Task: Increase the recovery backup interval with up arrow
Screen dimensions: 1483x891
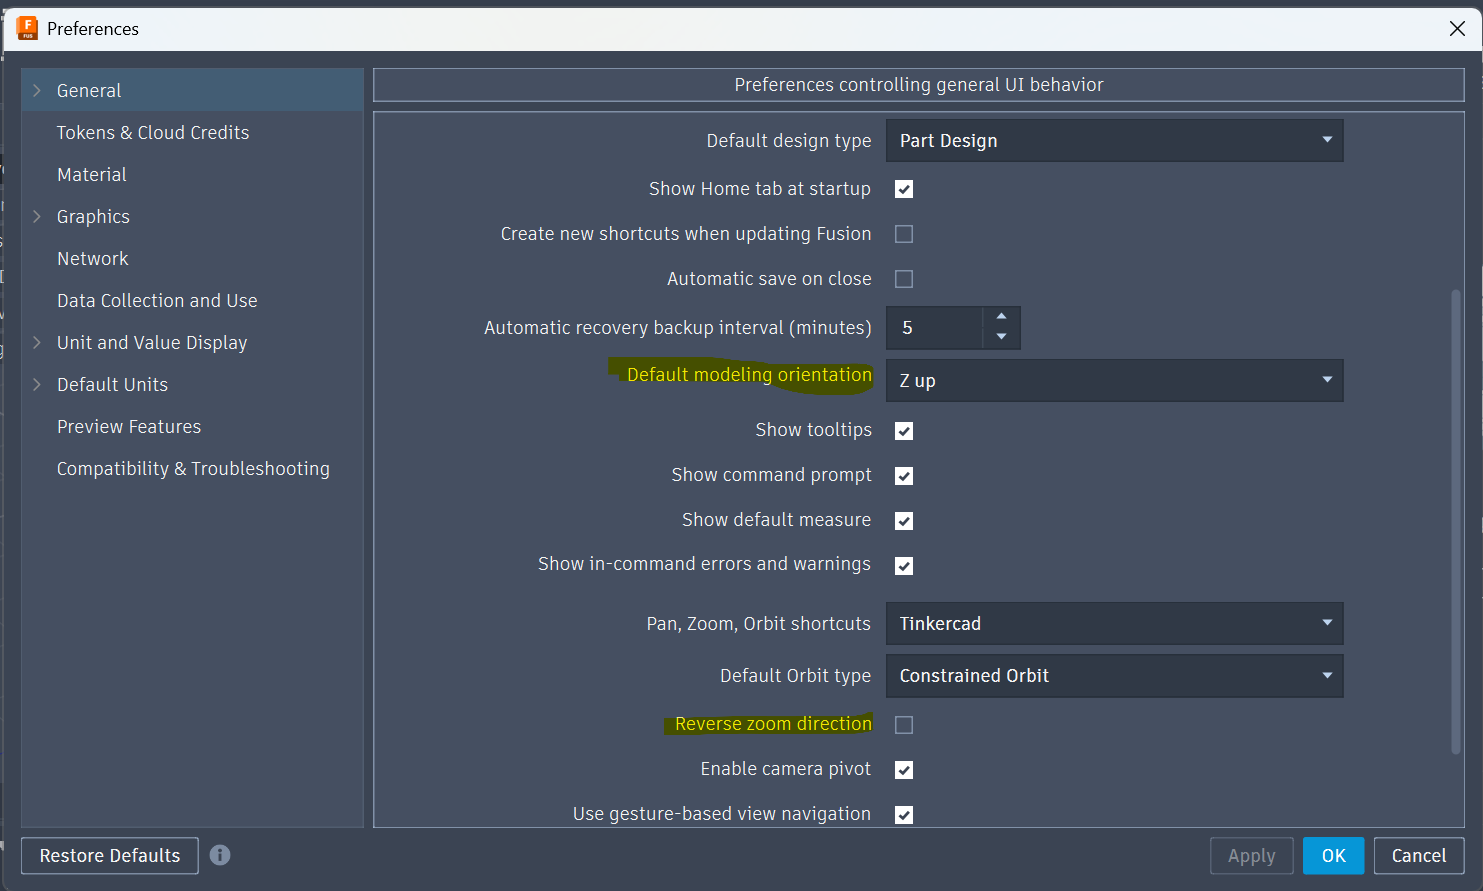Action: [x=1001, y=316]
